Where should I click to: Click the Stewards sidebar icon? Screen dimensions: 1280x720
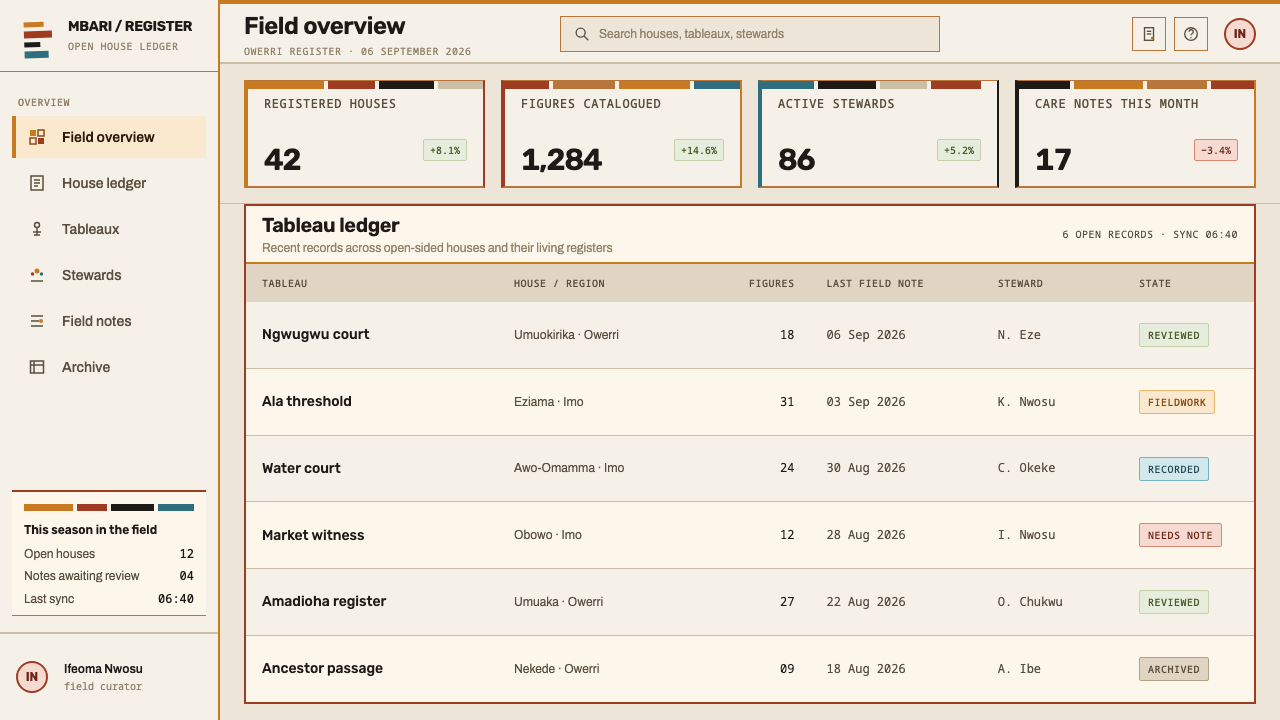point(37,275)
